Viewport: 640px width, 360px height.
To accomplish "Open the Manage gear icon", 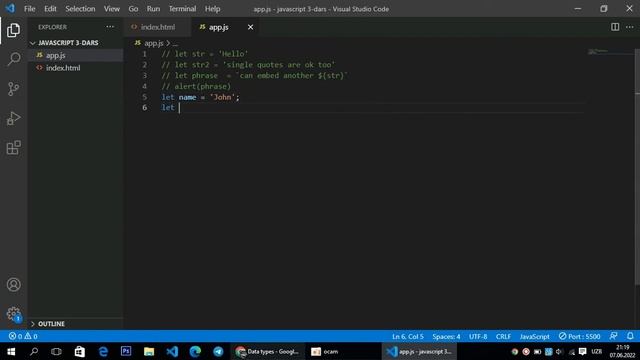I will coord(13,314).
